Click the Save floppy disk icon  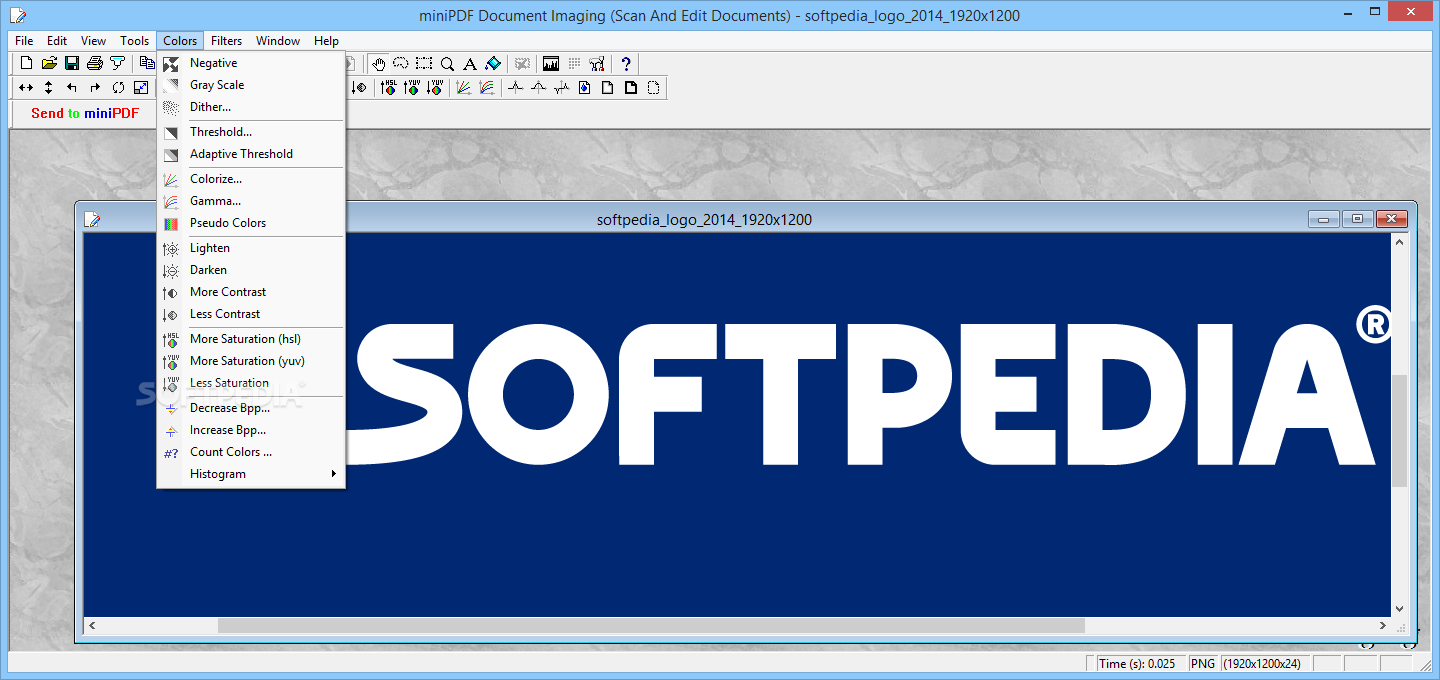point(72,63)
